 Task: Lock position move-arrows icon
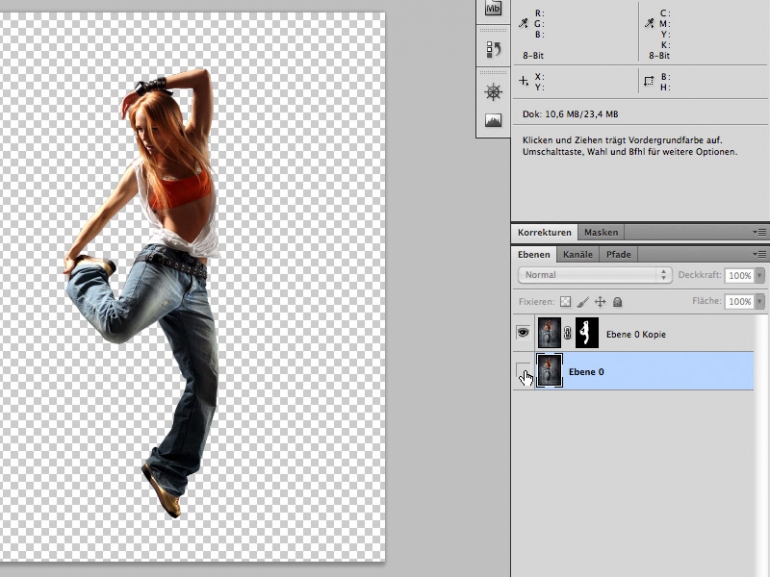point(600,302)
